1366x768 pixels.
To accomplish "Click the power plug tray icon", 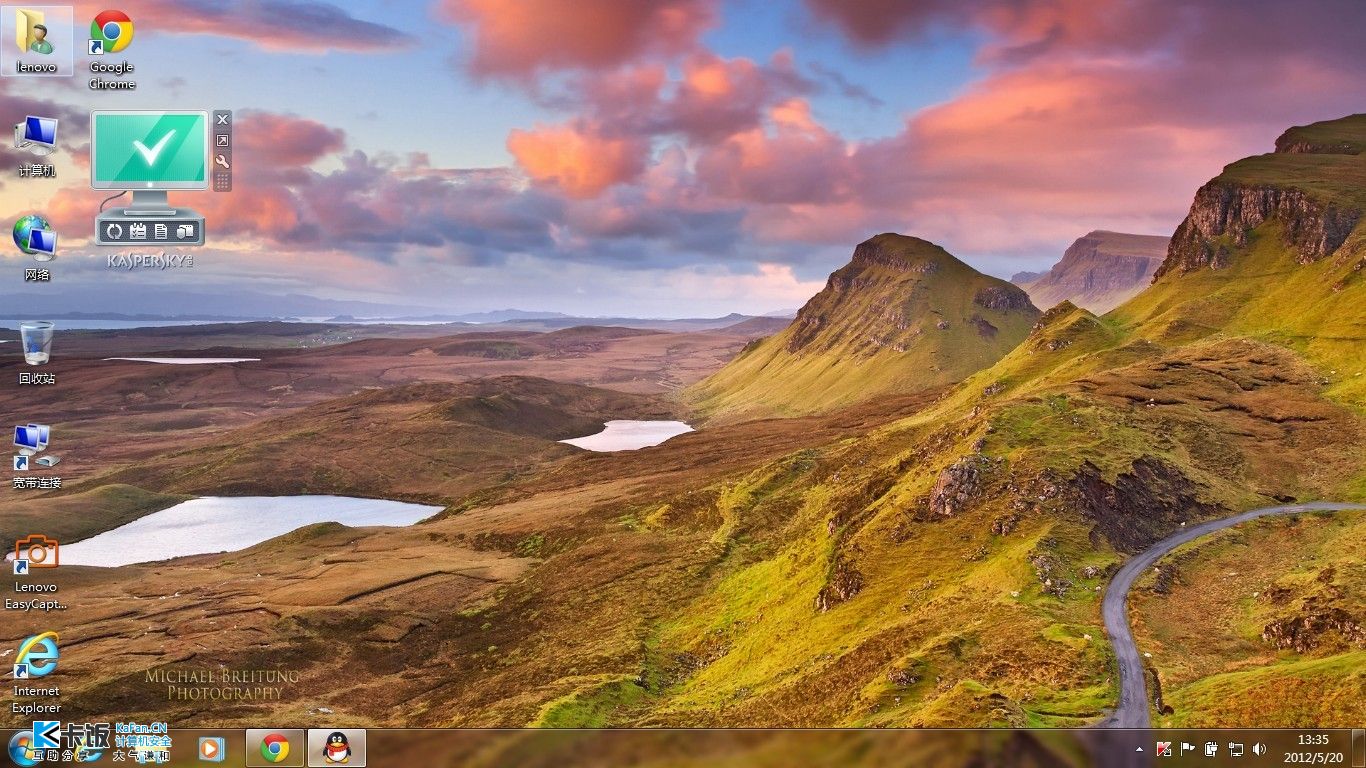I will point(1212,749).
